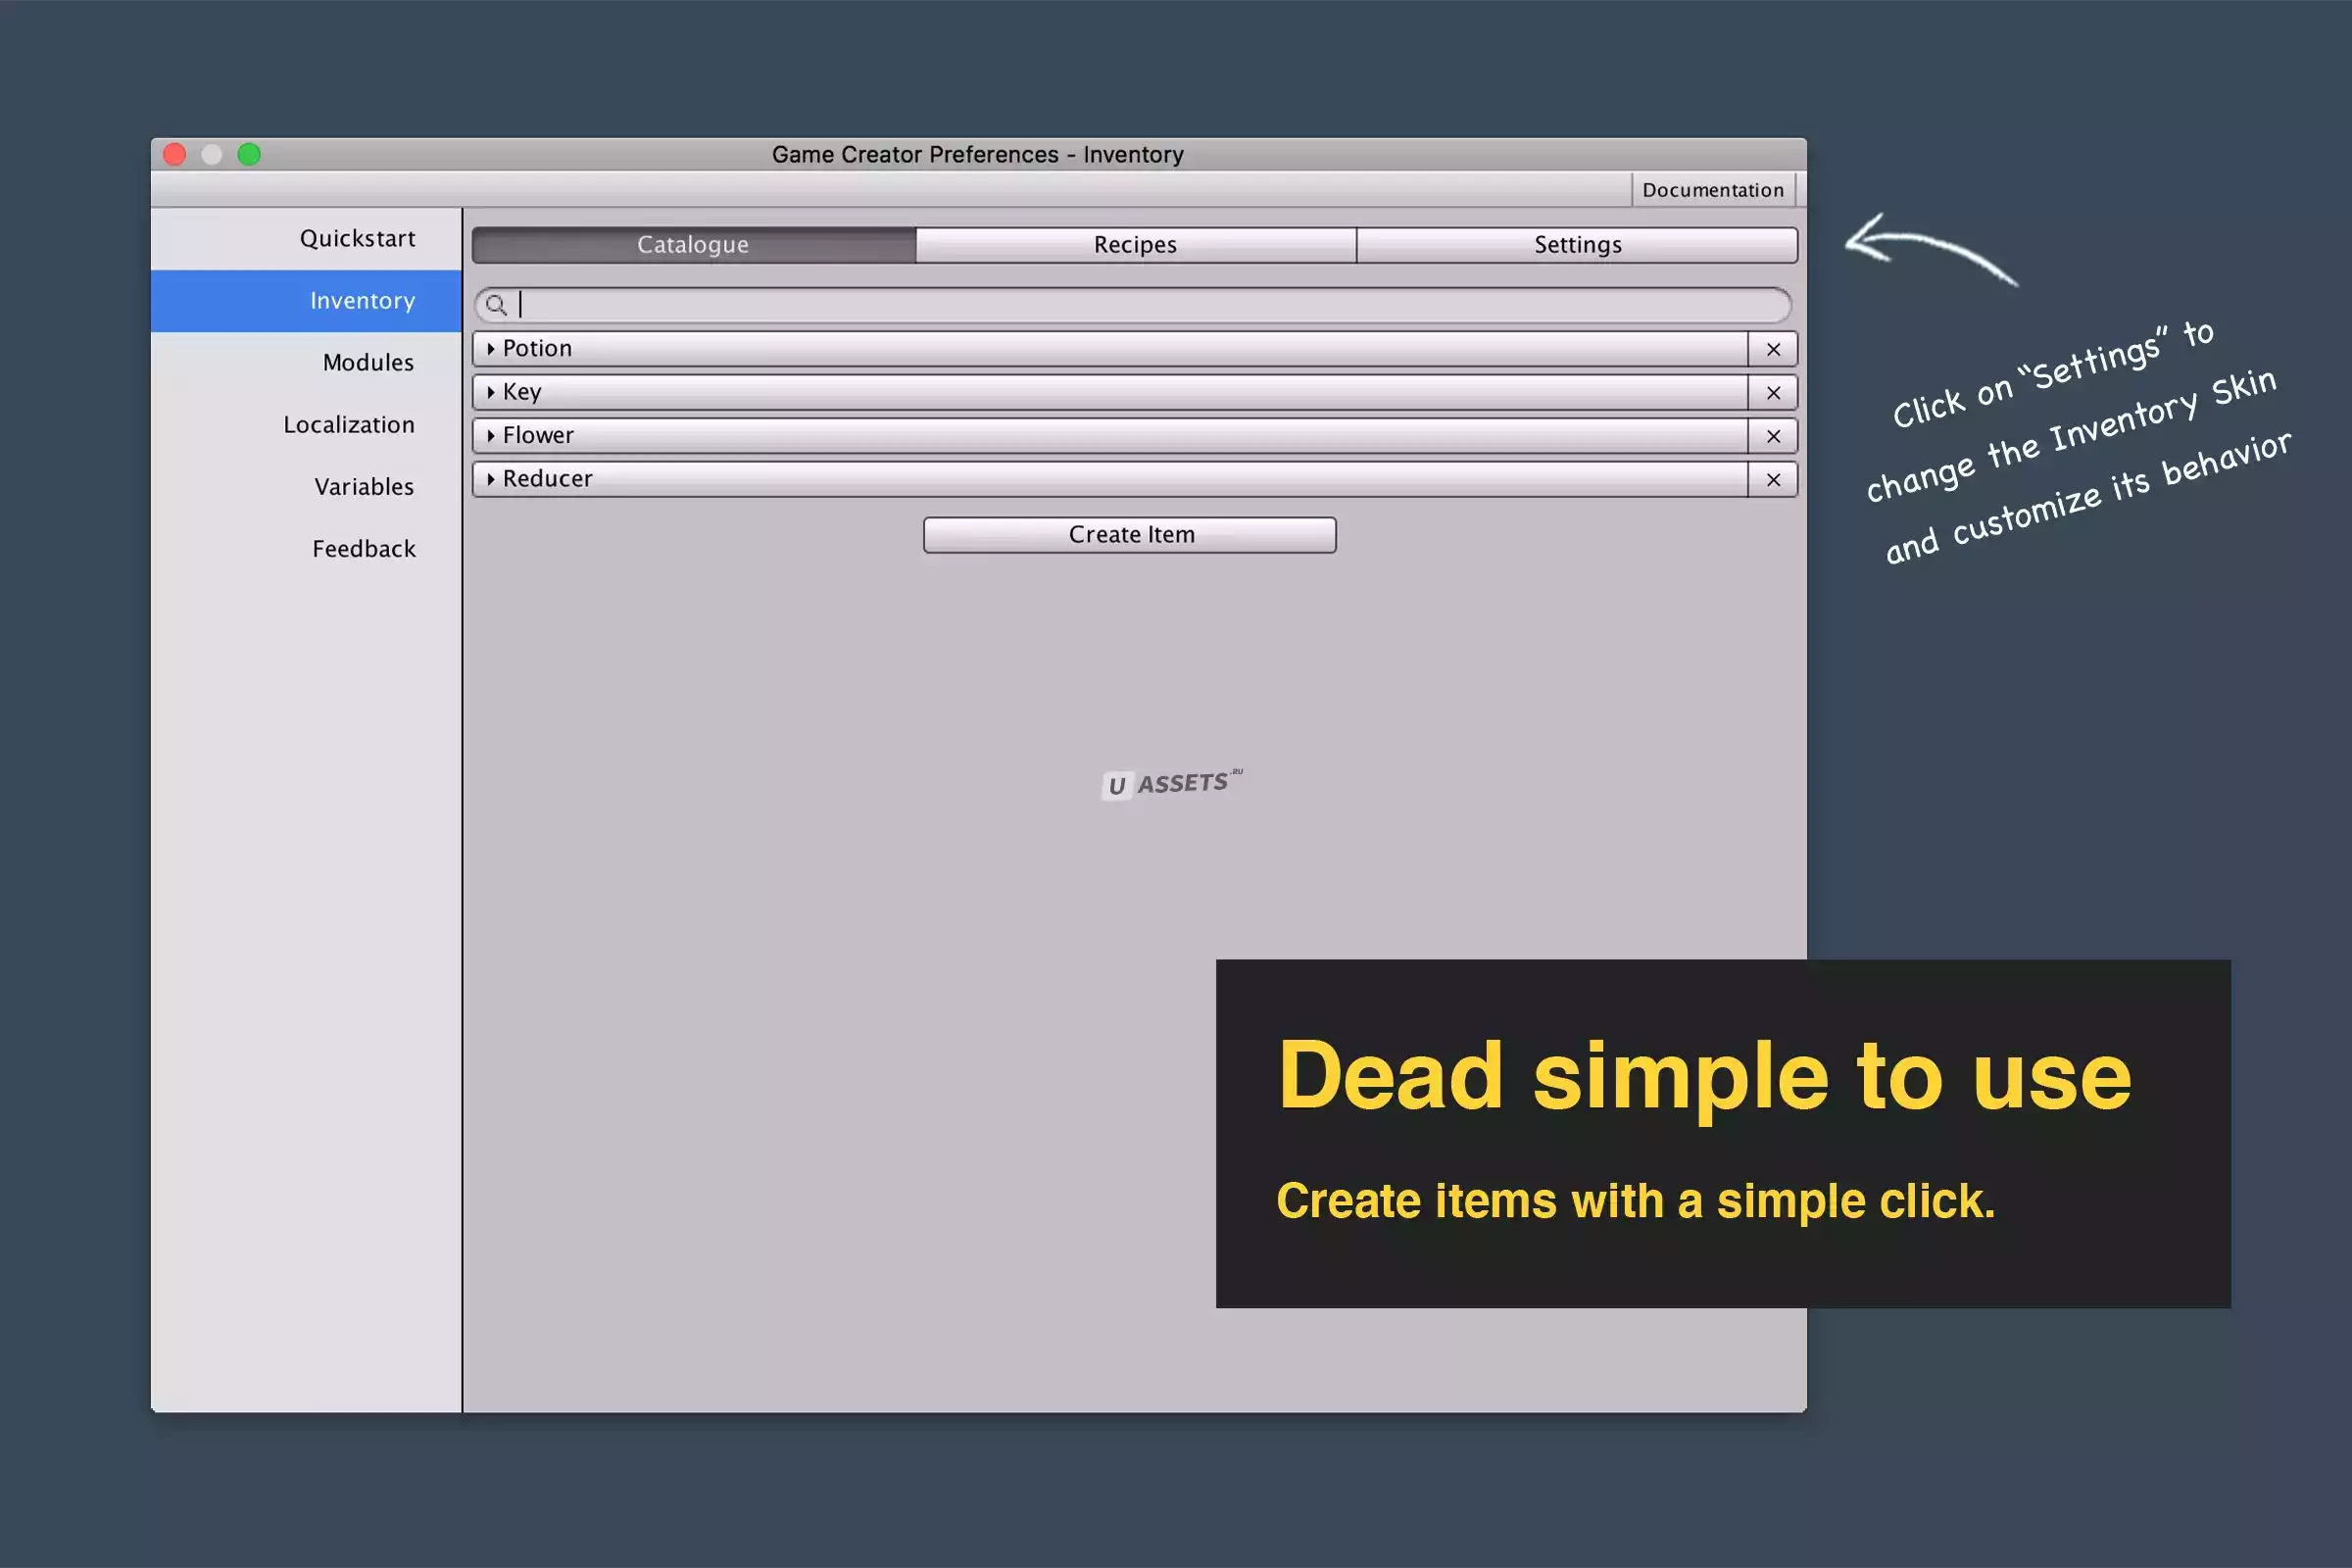Screen dimensions: 2352x1568
Task: Click the X beside Flower
Action: [x=1773, y=436]
